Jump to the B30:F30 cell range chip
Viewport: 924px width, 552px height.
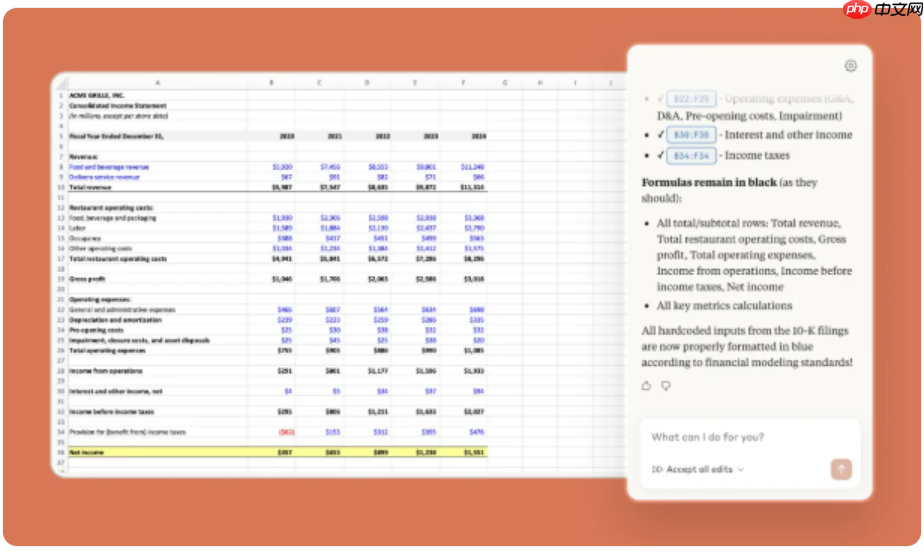(x=691, y=135)
